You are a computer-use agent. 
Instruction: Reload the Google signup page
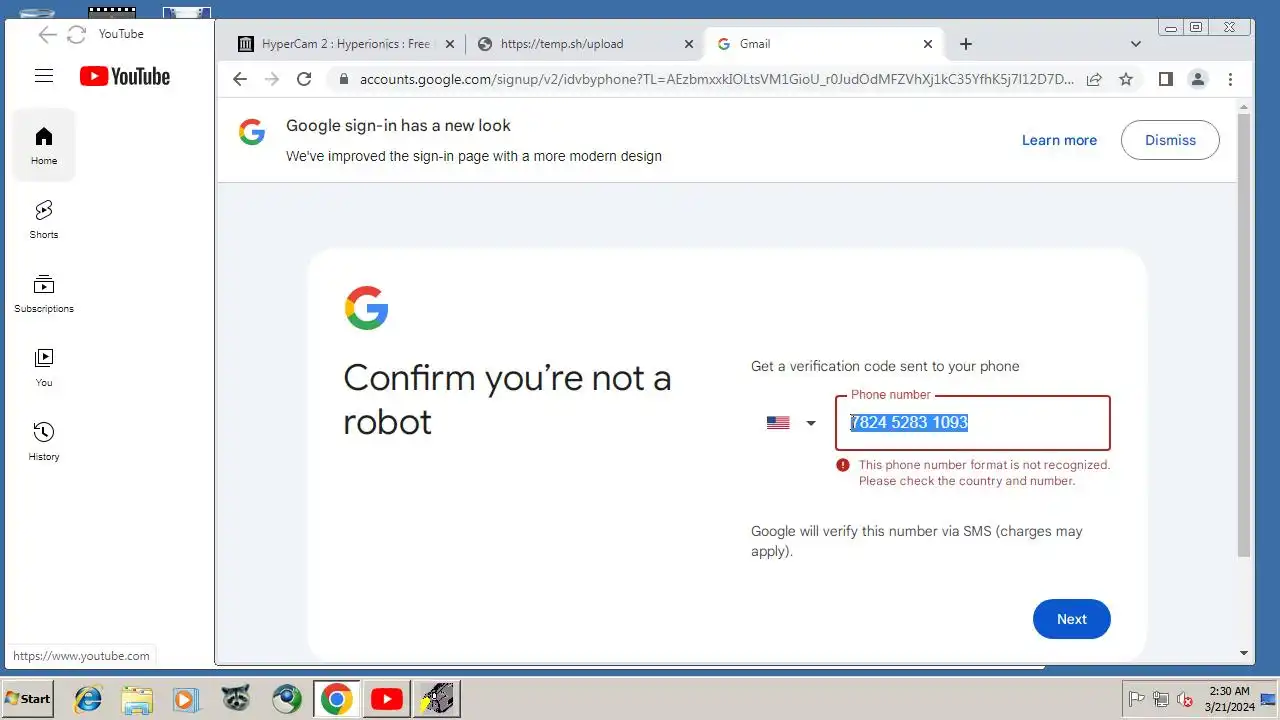click(x=304, y=79)
